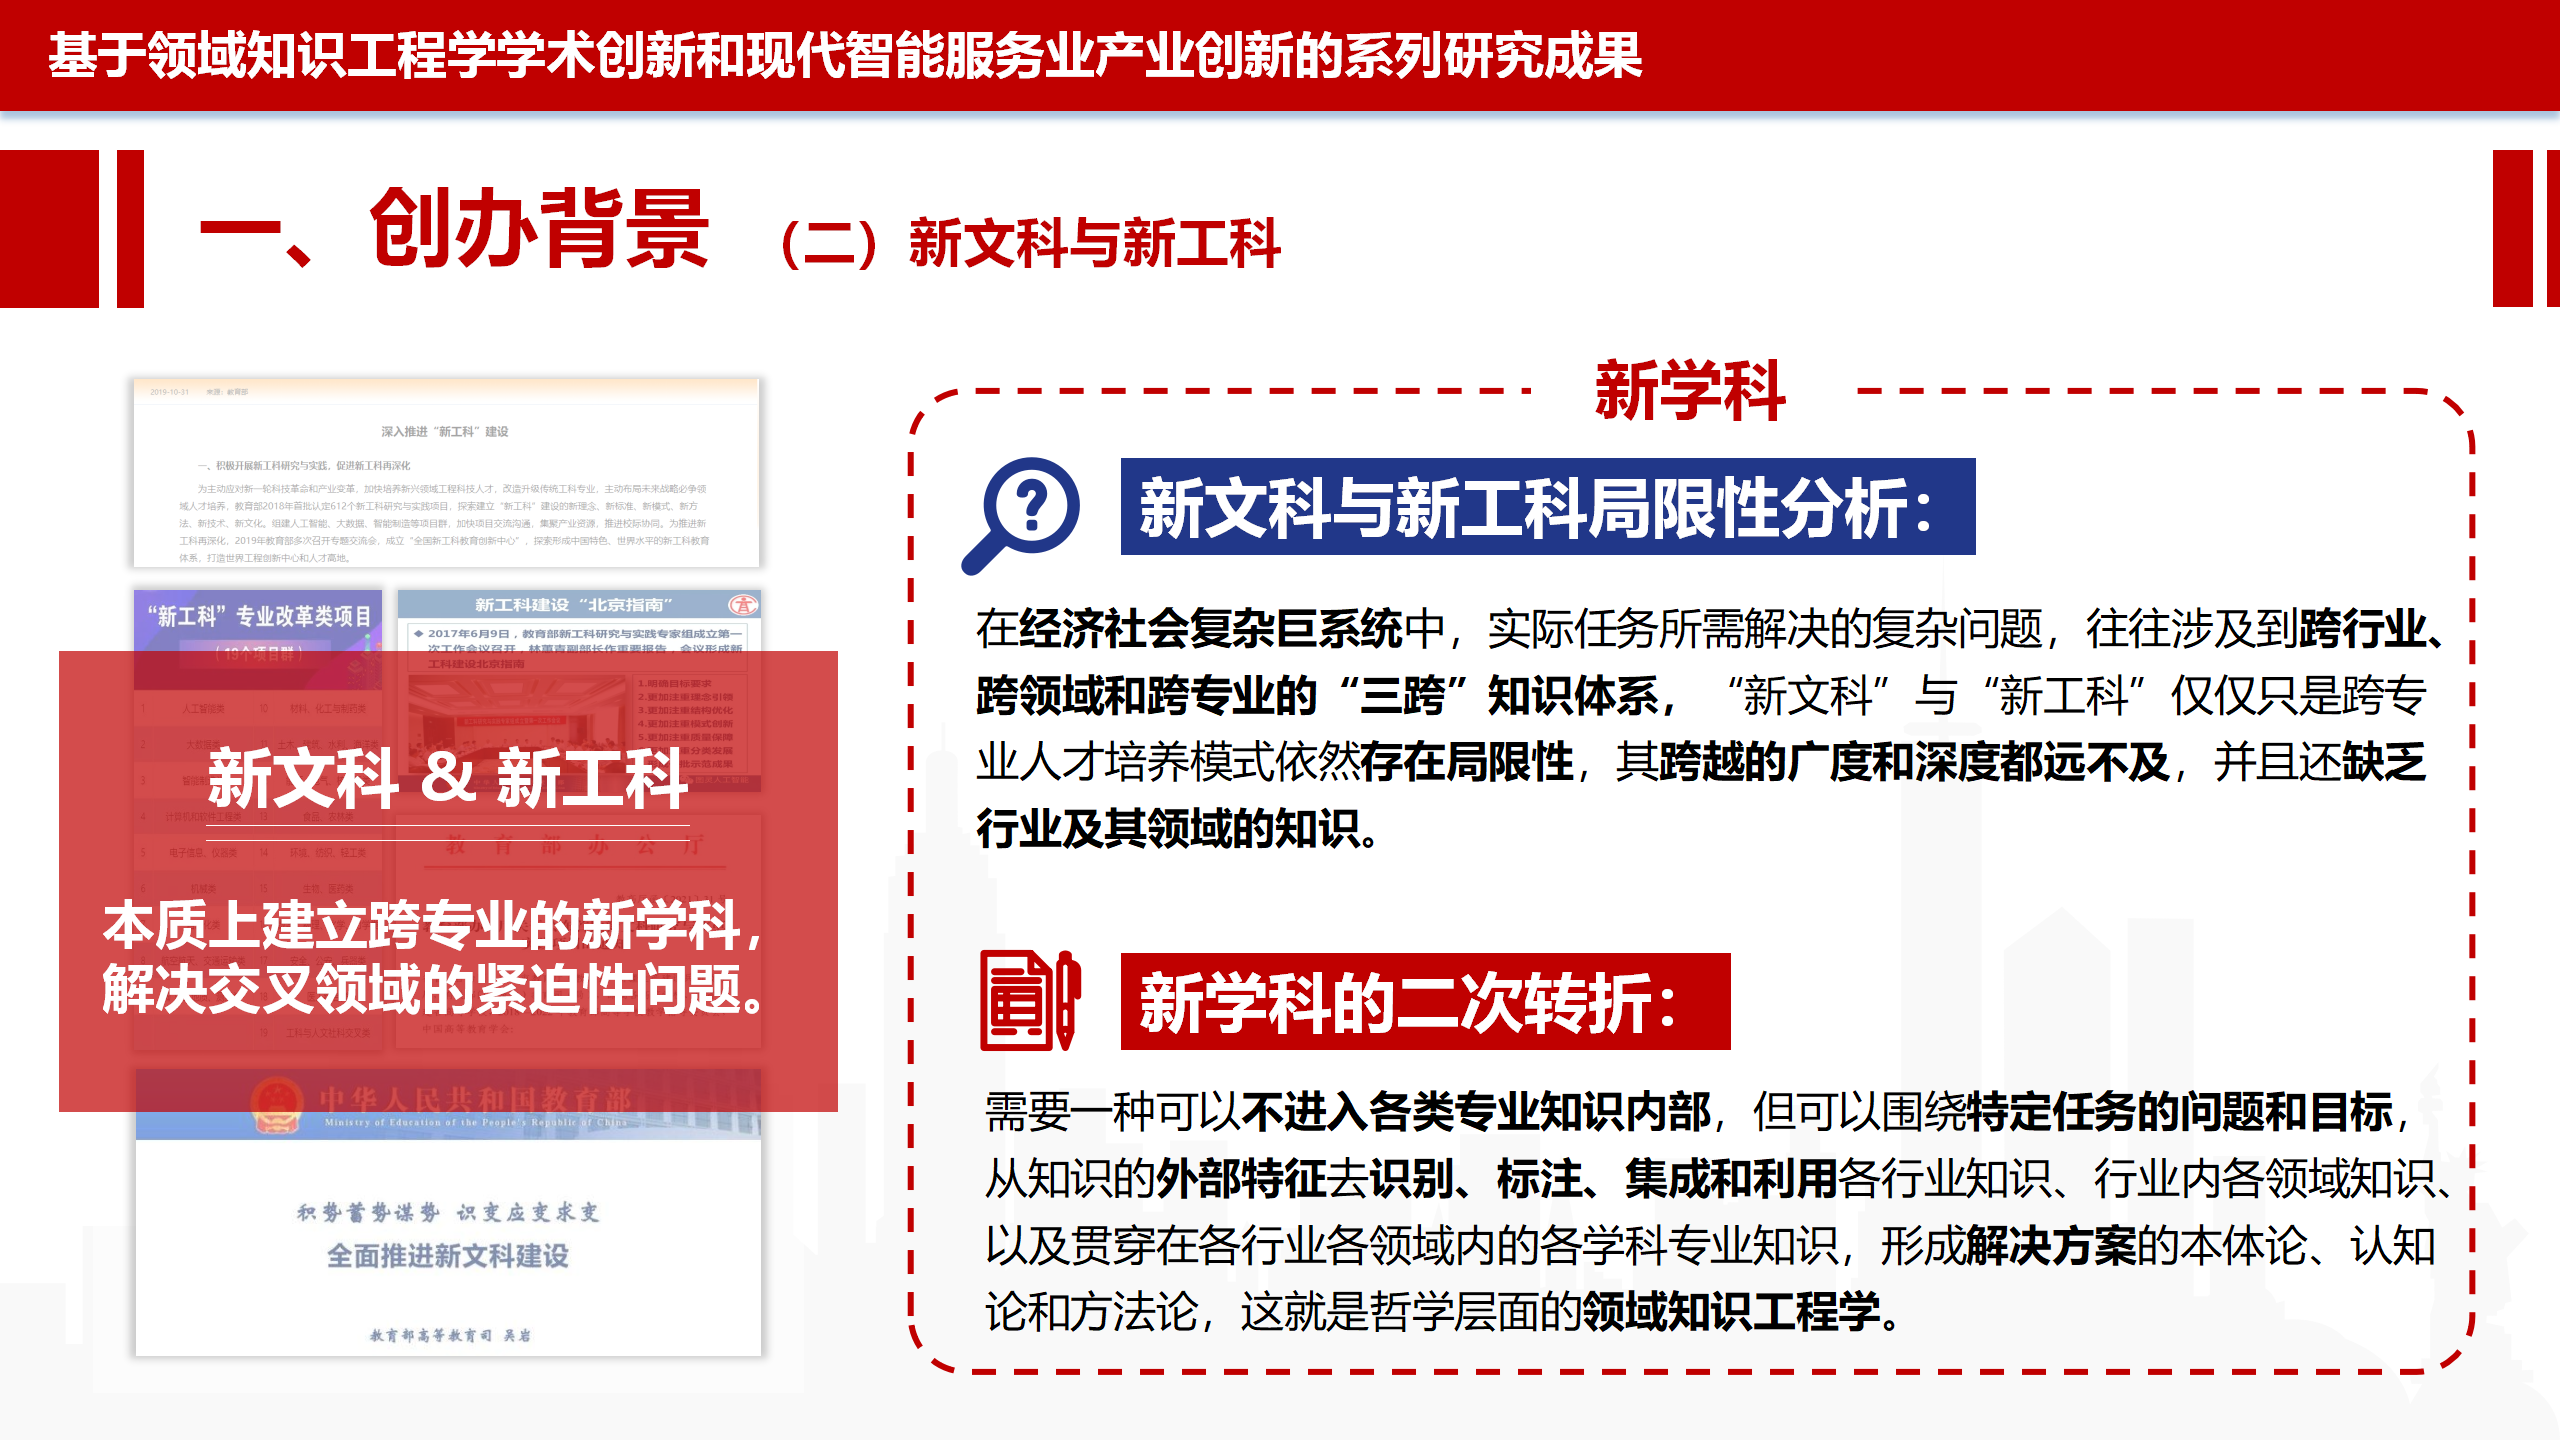
Task: Select the red banner title 基于领域知识工程学…系列研究成果
Action: pyautogui.click(x=846, y=55)
